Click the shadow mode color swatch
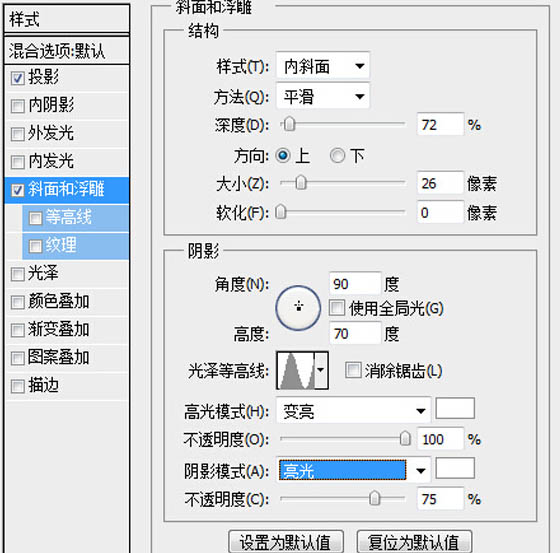560x553 pixels. coord(455,468)
